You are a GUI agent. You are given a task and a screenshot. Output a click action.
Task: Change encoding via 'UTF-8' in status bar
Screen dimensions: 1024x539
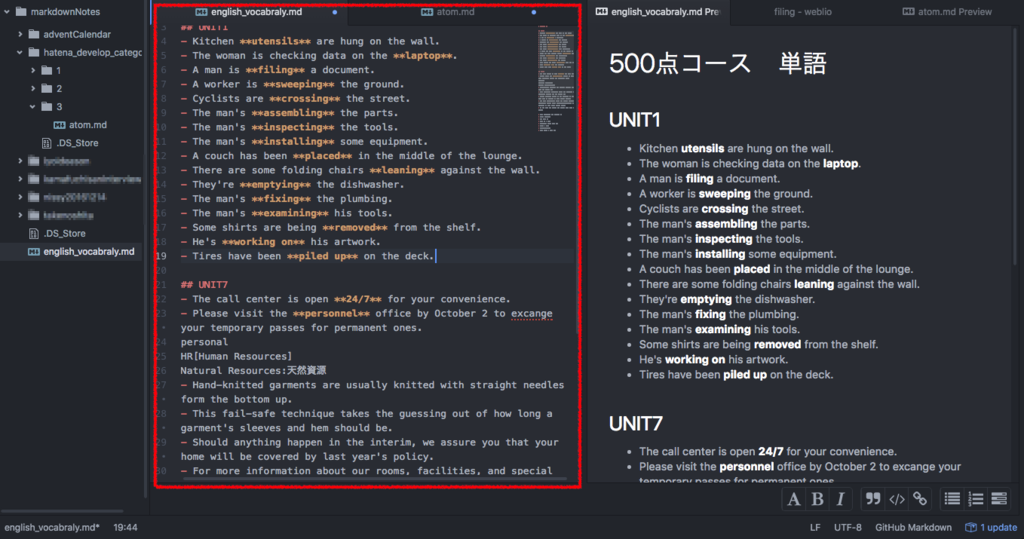(x=848, y=527)
